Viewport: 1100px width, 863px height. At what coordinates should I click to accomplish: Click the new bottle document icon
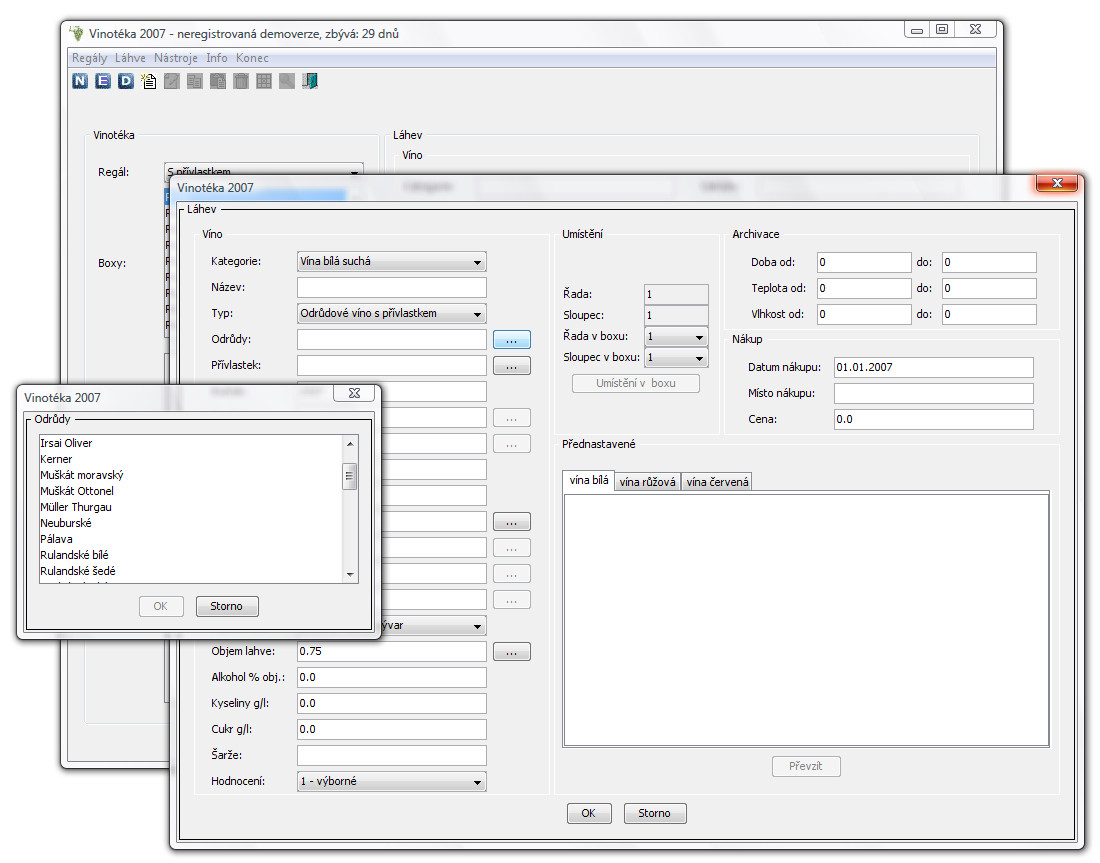coord(149,81)
